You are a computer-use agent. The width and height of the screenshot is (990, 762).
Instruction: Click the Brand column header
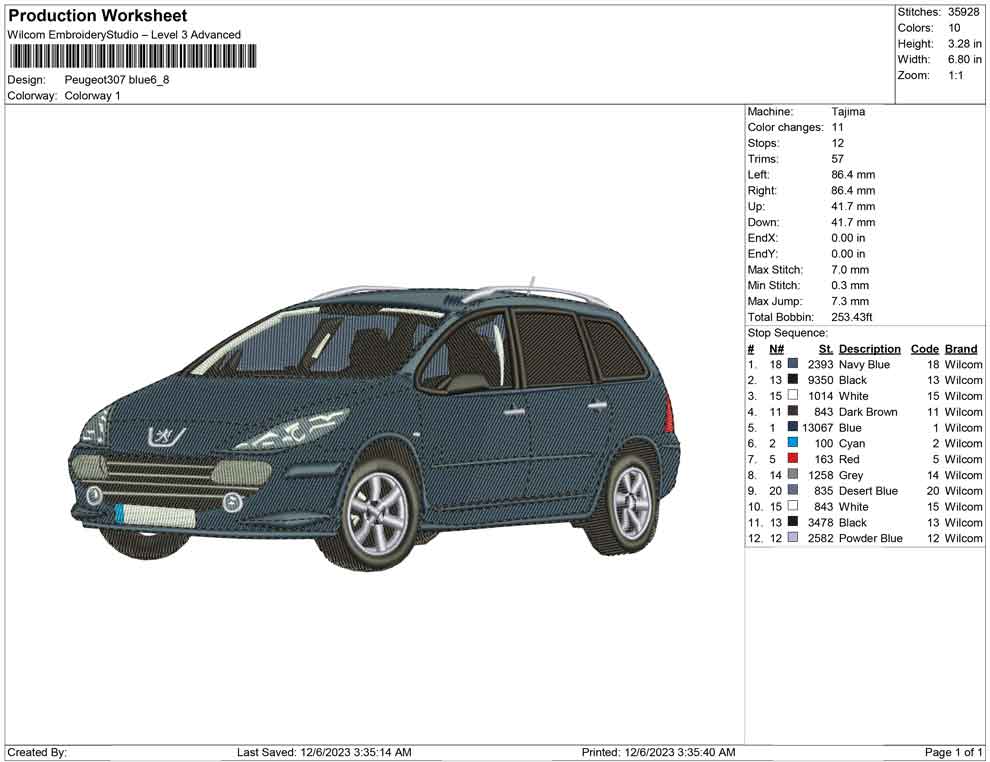[x=960, y=348]
